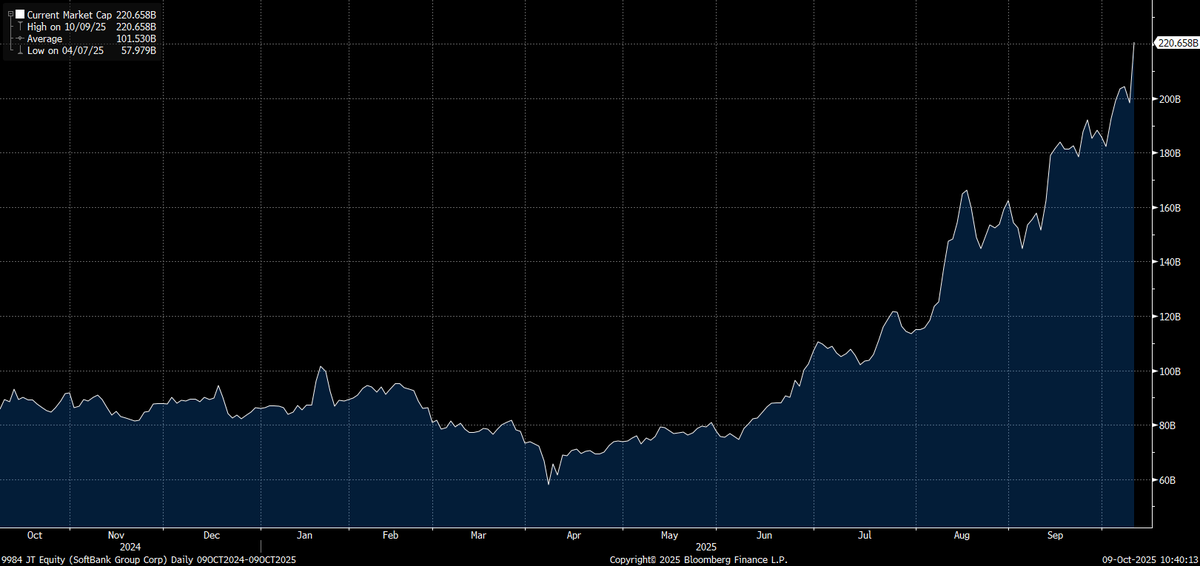Click the 200B y-axis label
Screen dimensions: 1200x566
[x=1171, y=100]
